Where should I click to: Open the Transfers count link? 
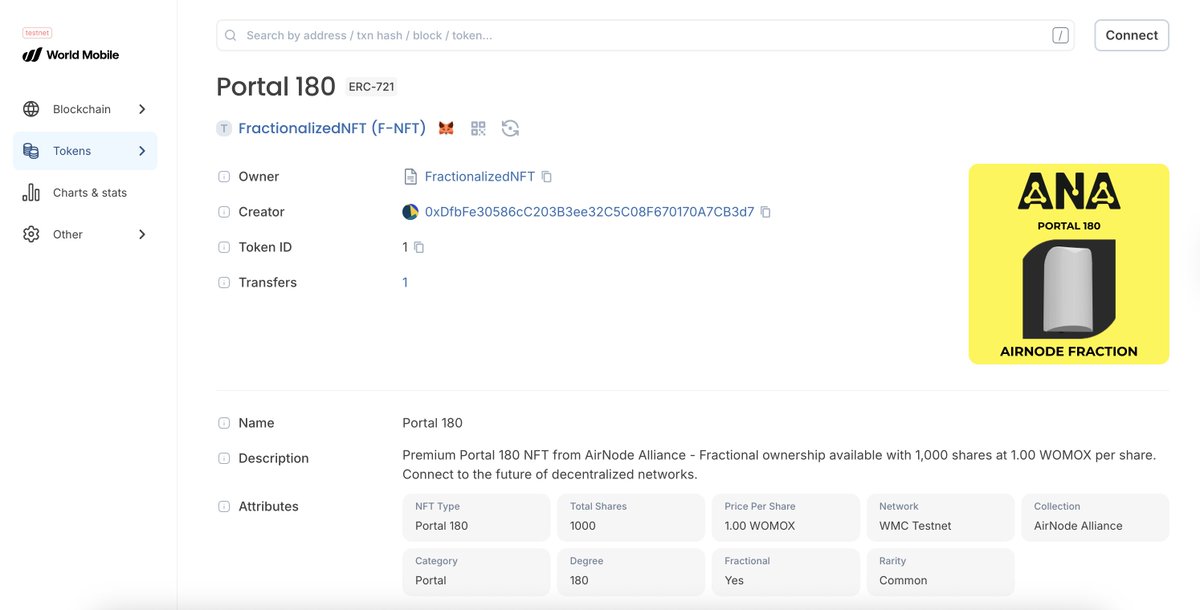pyautogui.click(x=405, y=283)
